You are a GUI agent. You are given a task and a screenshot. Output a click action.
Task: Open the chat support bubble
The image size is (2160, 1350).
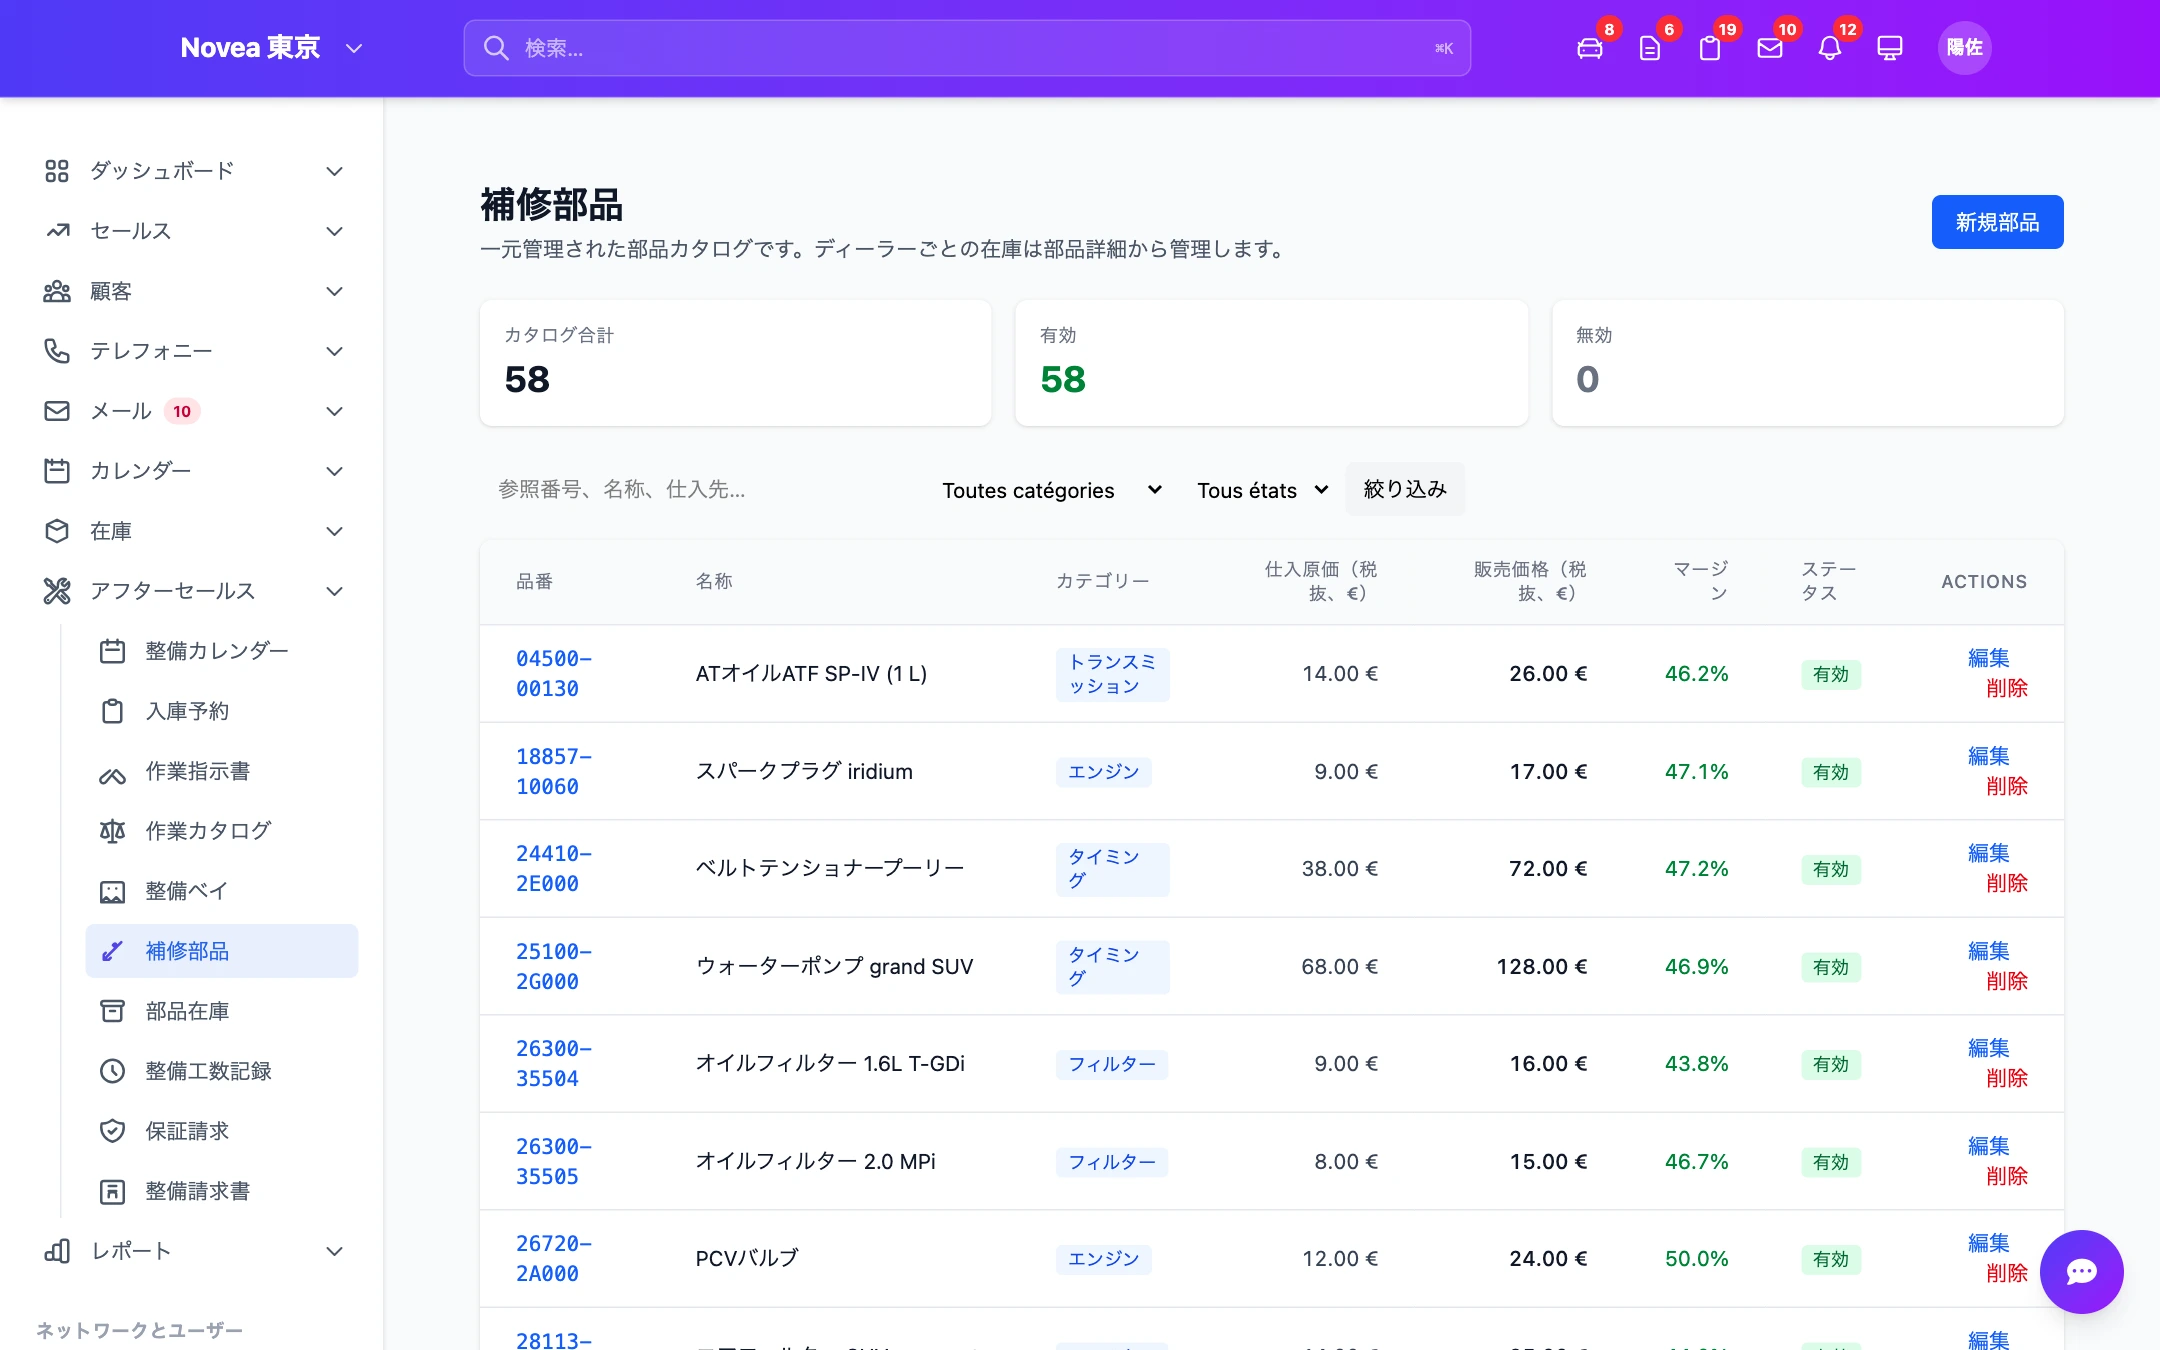point(2081,1271)
